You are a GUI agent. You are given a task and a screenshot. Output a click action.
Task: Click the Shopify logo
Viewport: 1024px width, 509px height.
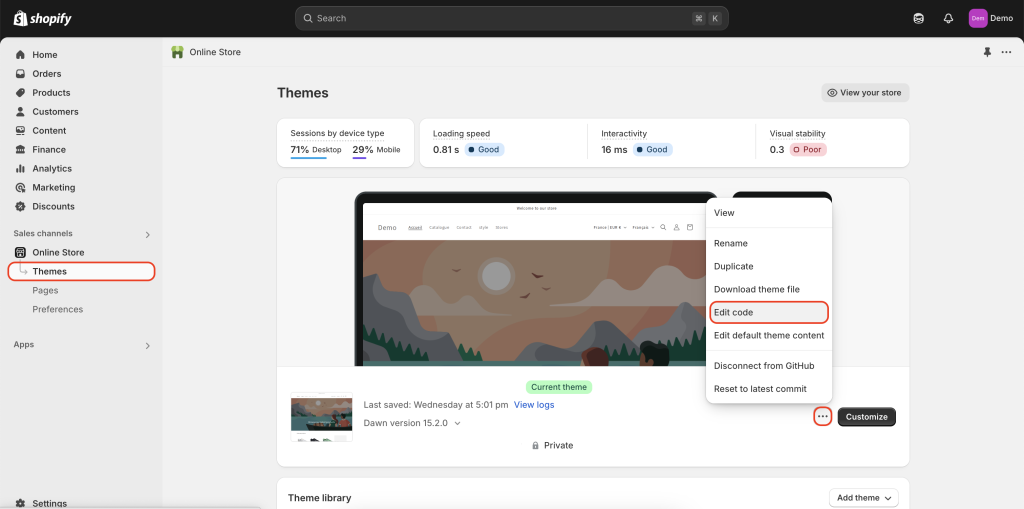[x=42, y=18]
